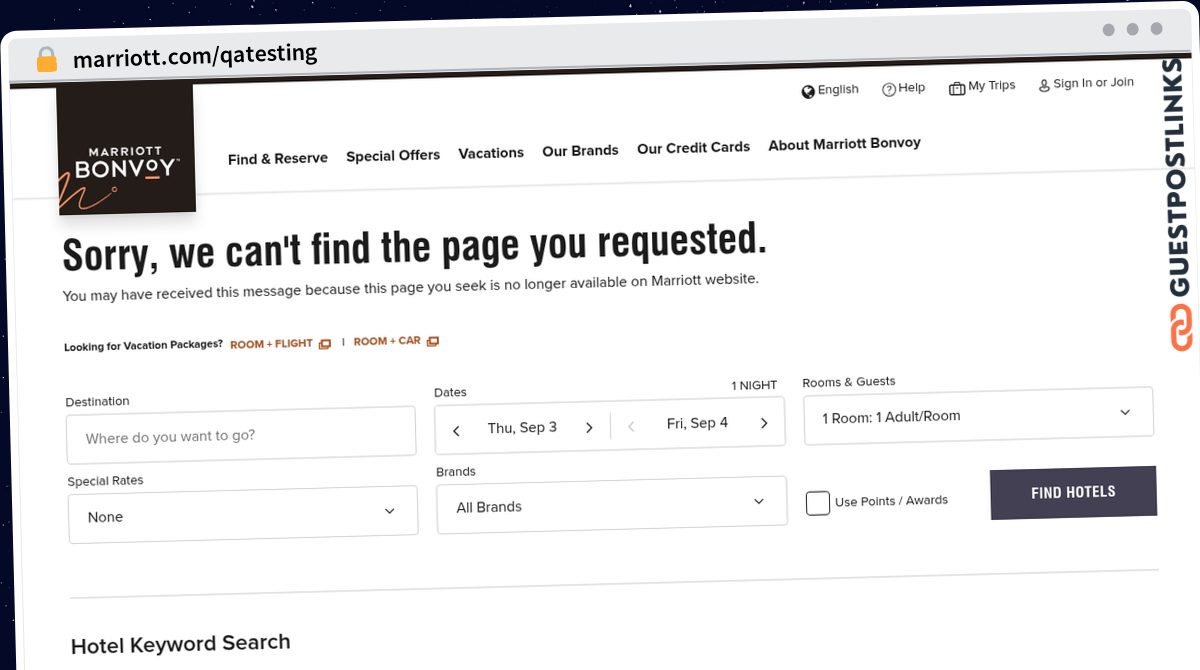
Task: Click the English language link
Action: (838, 90)
